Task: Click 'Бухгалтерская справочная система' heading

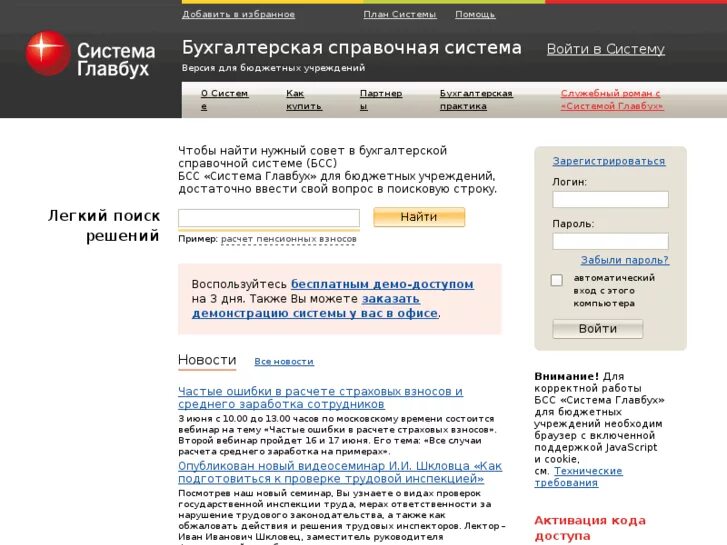Action: [x=351, y=48]
